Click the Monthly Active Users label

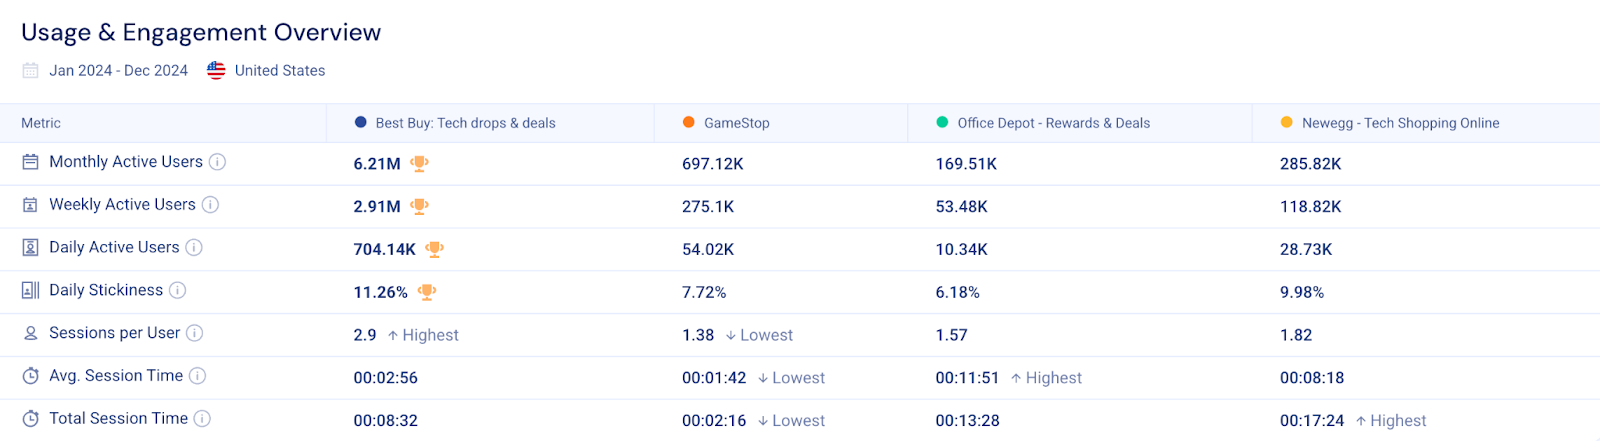tap(126, 162)
